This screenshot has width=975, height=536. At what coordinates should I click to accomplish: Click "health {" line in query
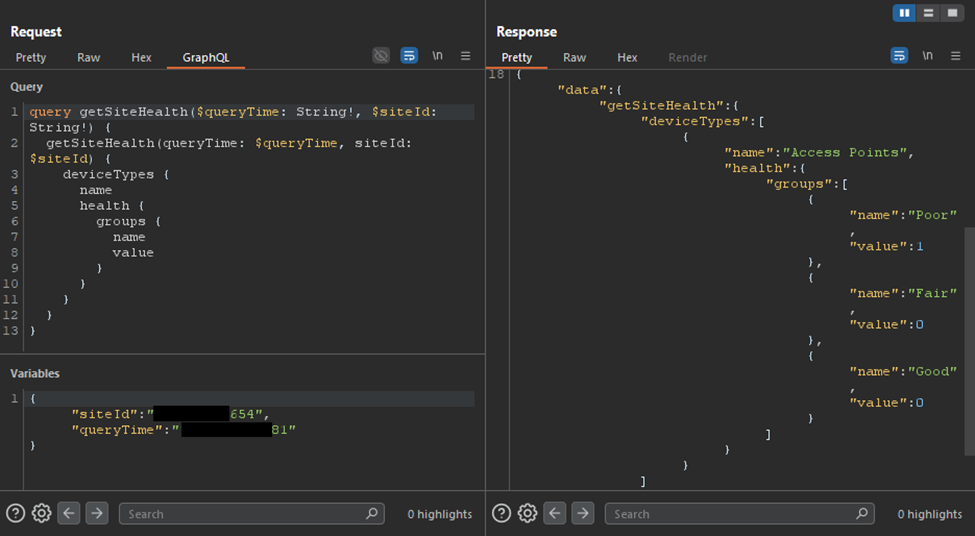click(x=112, y=206)
